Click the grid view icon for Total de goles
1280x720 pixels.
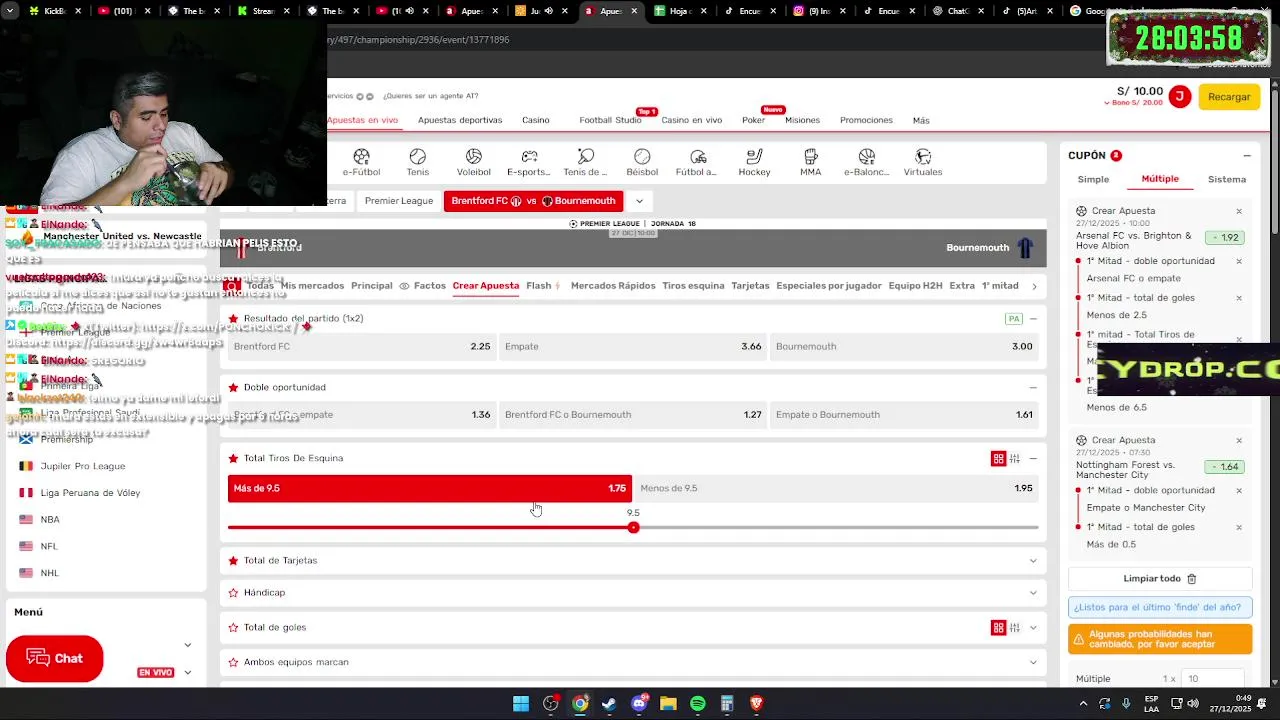[998, 628]
